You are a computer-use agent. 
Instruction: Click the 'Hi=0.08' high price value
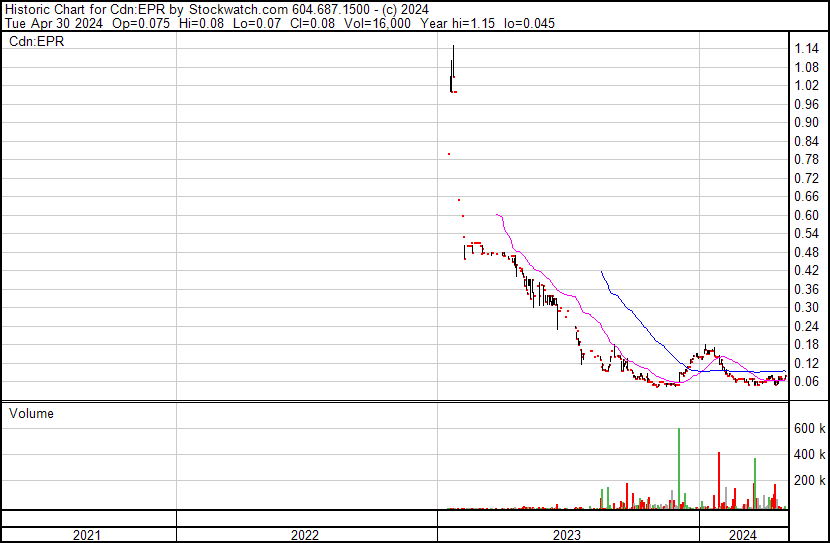point(201,23)
